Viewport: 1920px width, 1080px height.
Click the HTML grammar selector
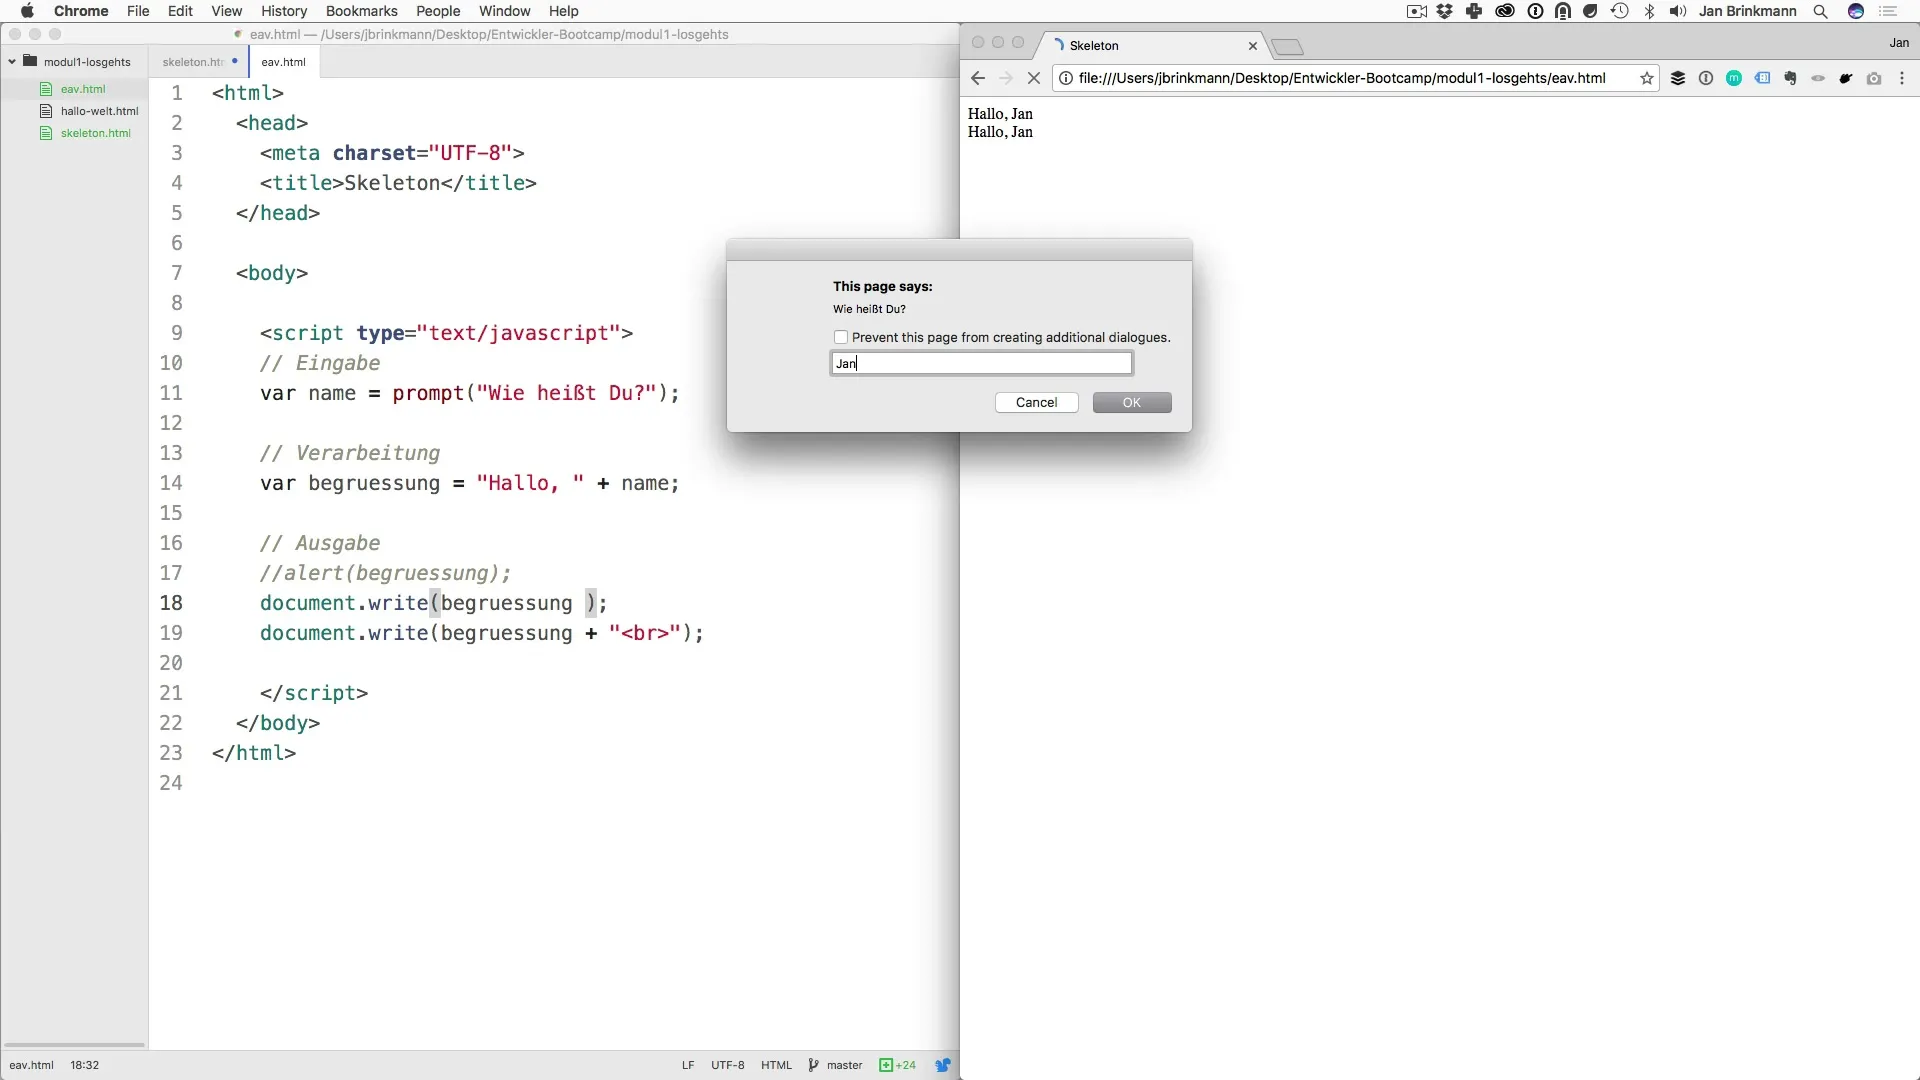[776, 1065]
